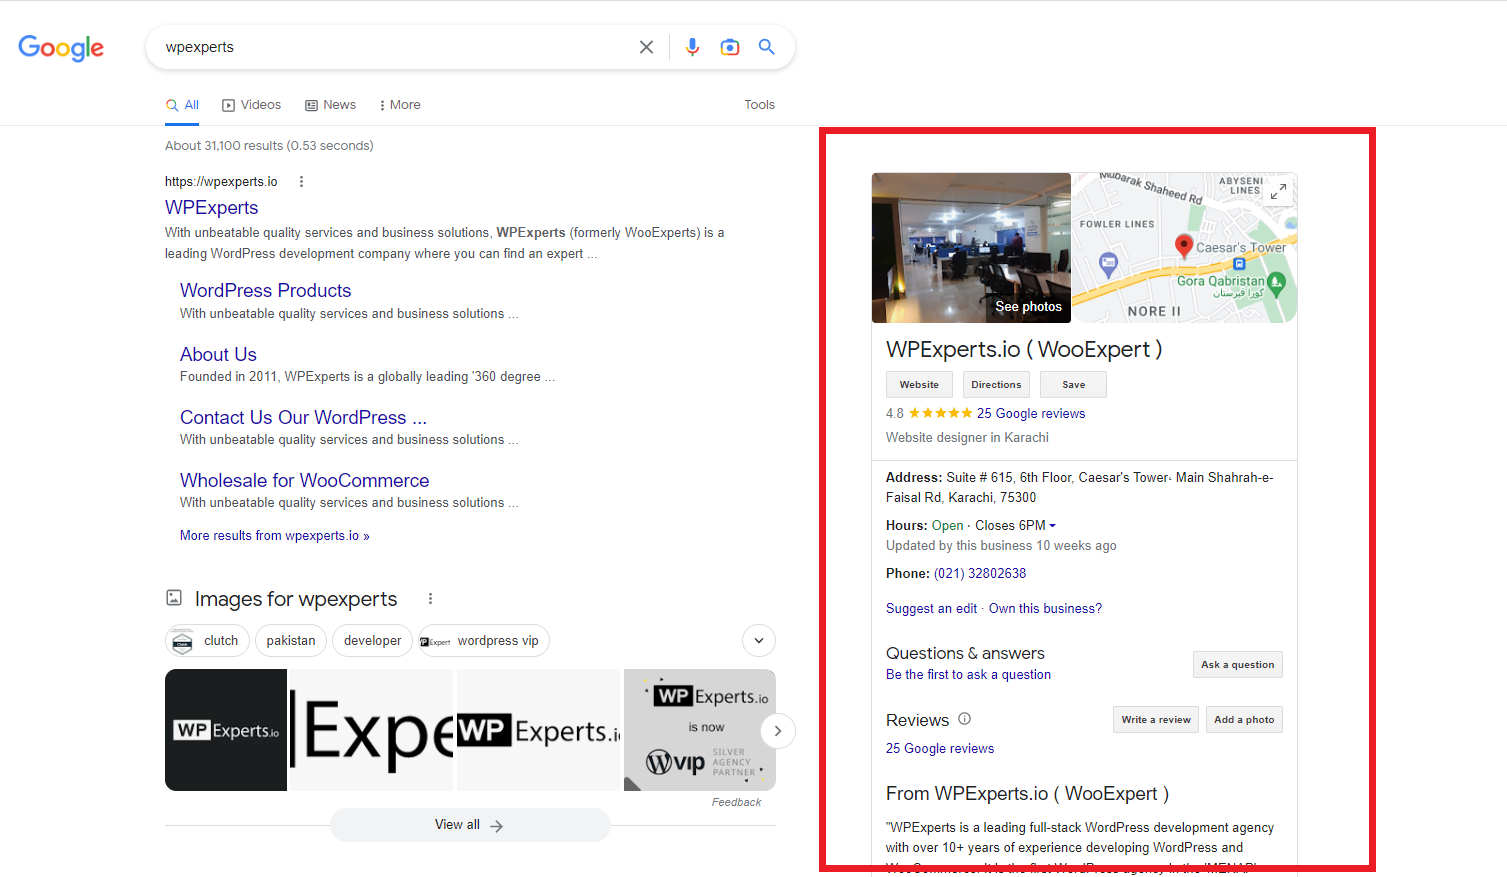Open three-dot menu next to Images for wpexperts
The height and width of the screenshot is (877, 1507).
[431, 599]
